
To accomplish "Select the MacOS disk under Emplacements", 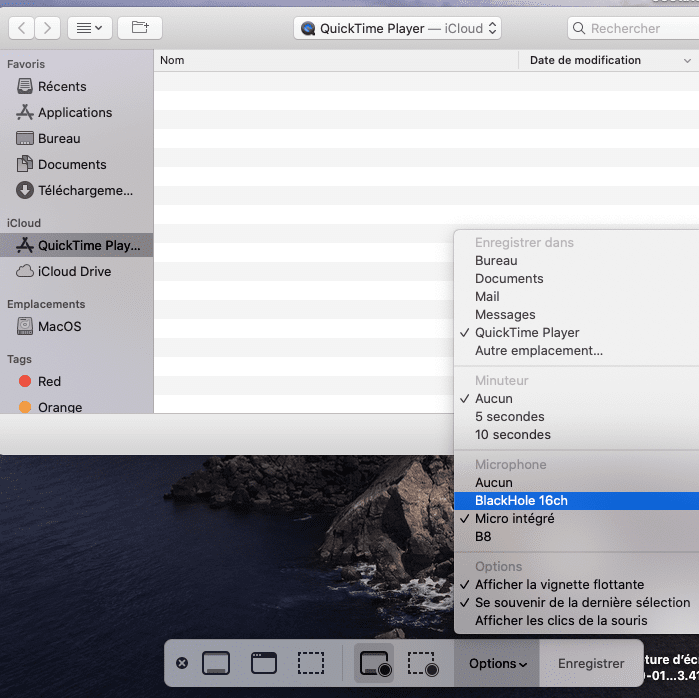I will coord(77,326).
